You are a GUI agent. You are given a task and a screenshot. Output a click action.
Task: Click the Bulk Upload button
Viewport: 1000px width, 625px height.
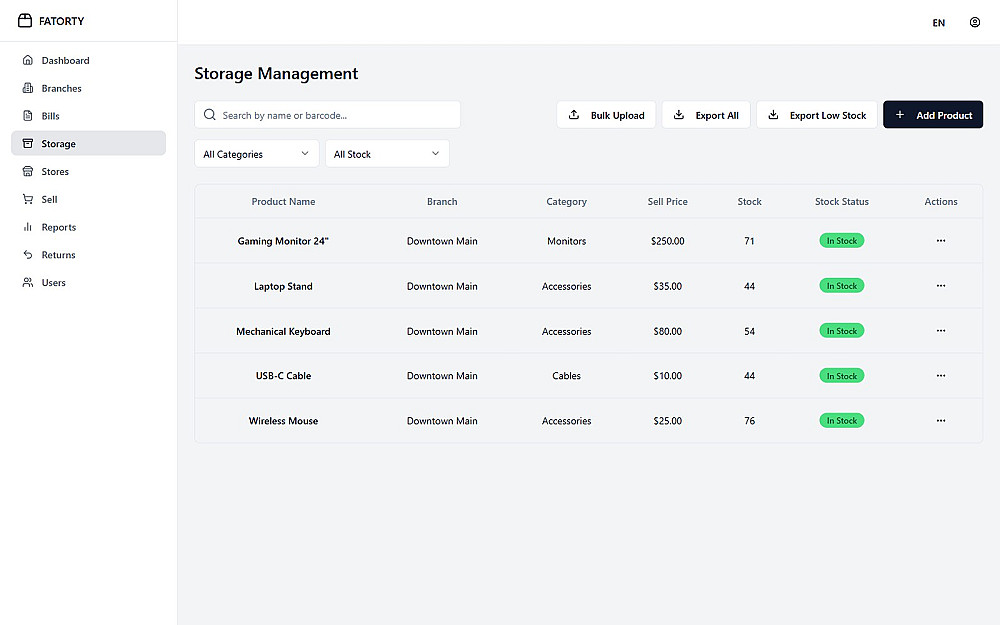pos(606,115)
